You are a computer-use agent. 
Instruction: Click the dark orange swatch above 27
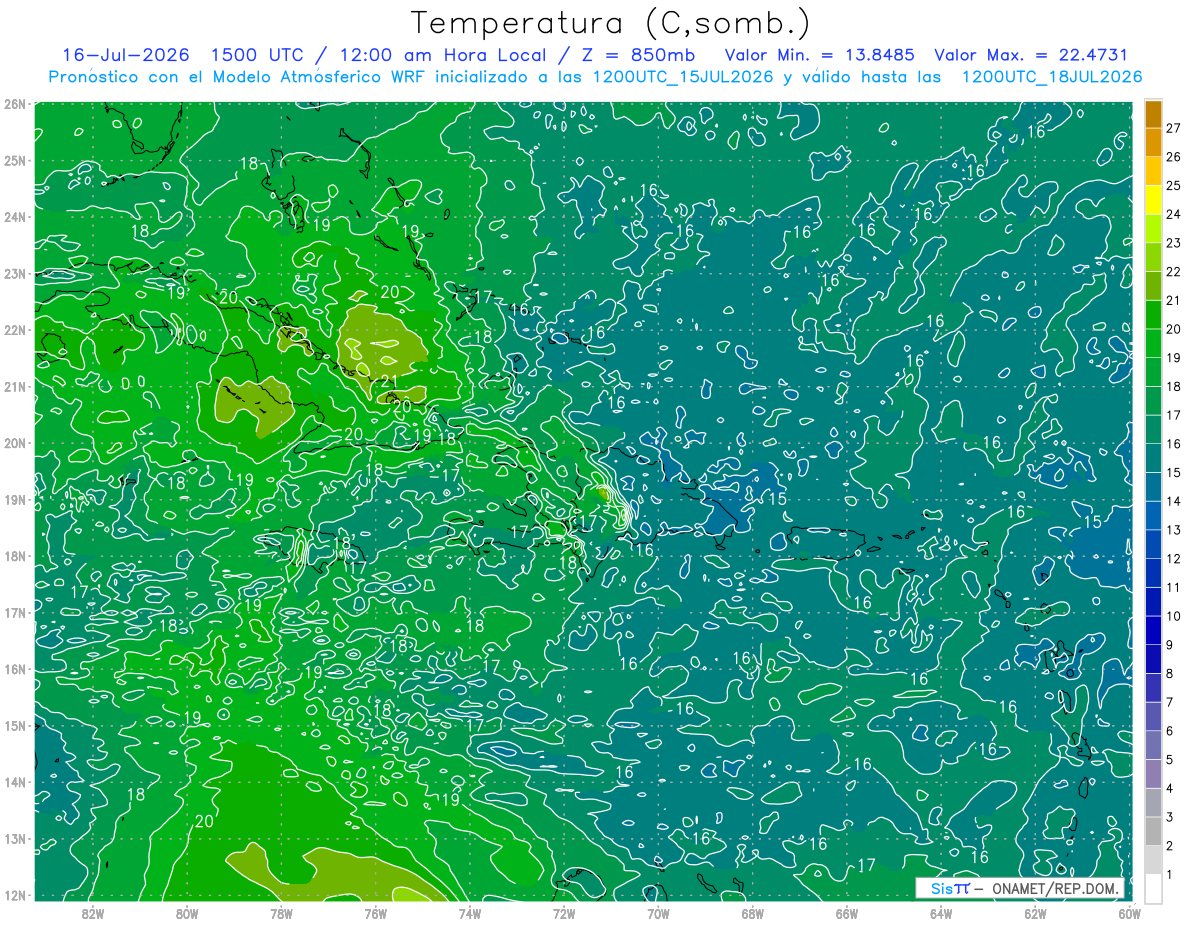tap(1153, 113)
